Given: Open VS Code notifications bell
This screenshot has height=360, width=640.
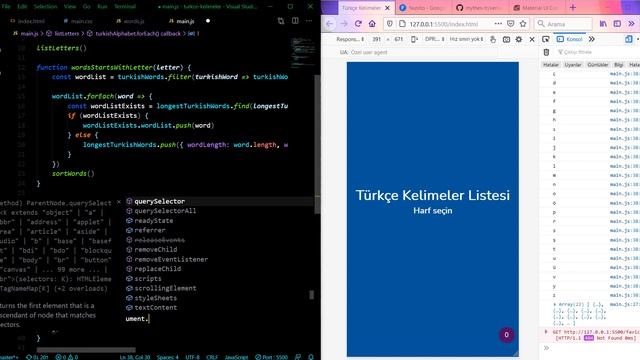Looking at the screenshot, I should pyautogui.click(x=311, y=357).
